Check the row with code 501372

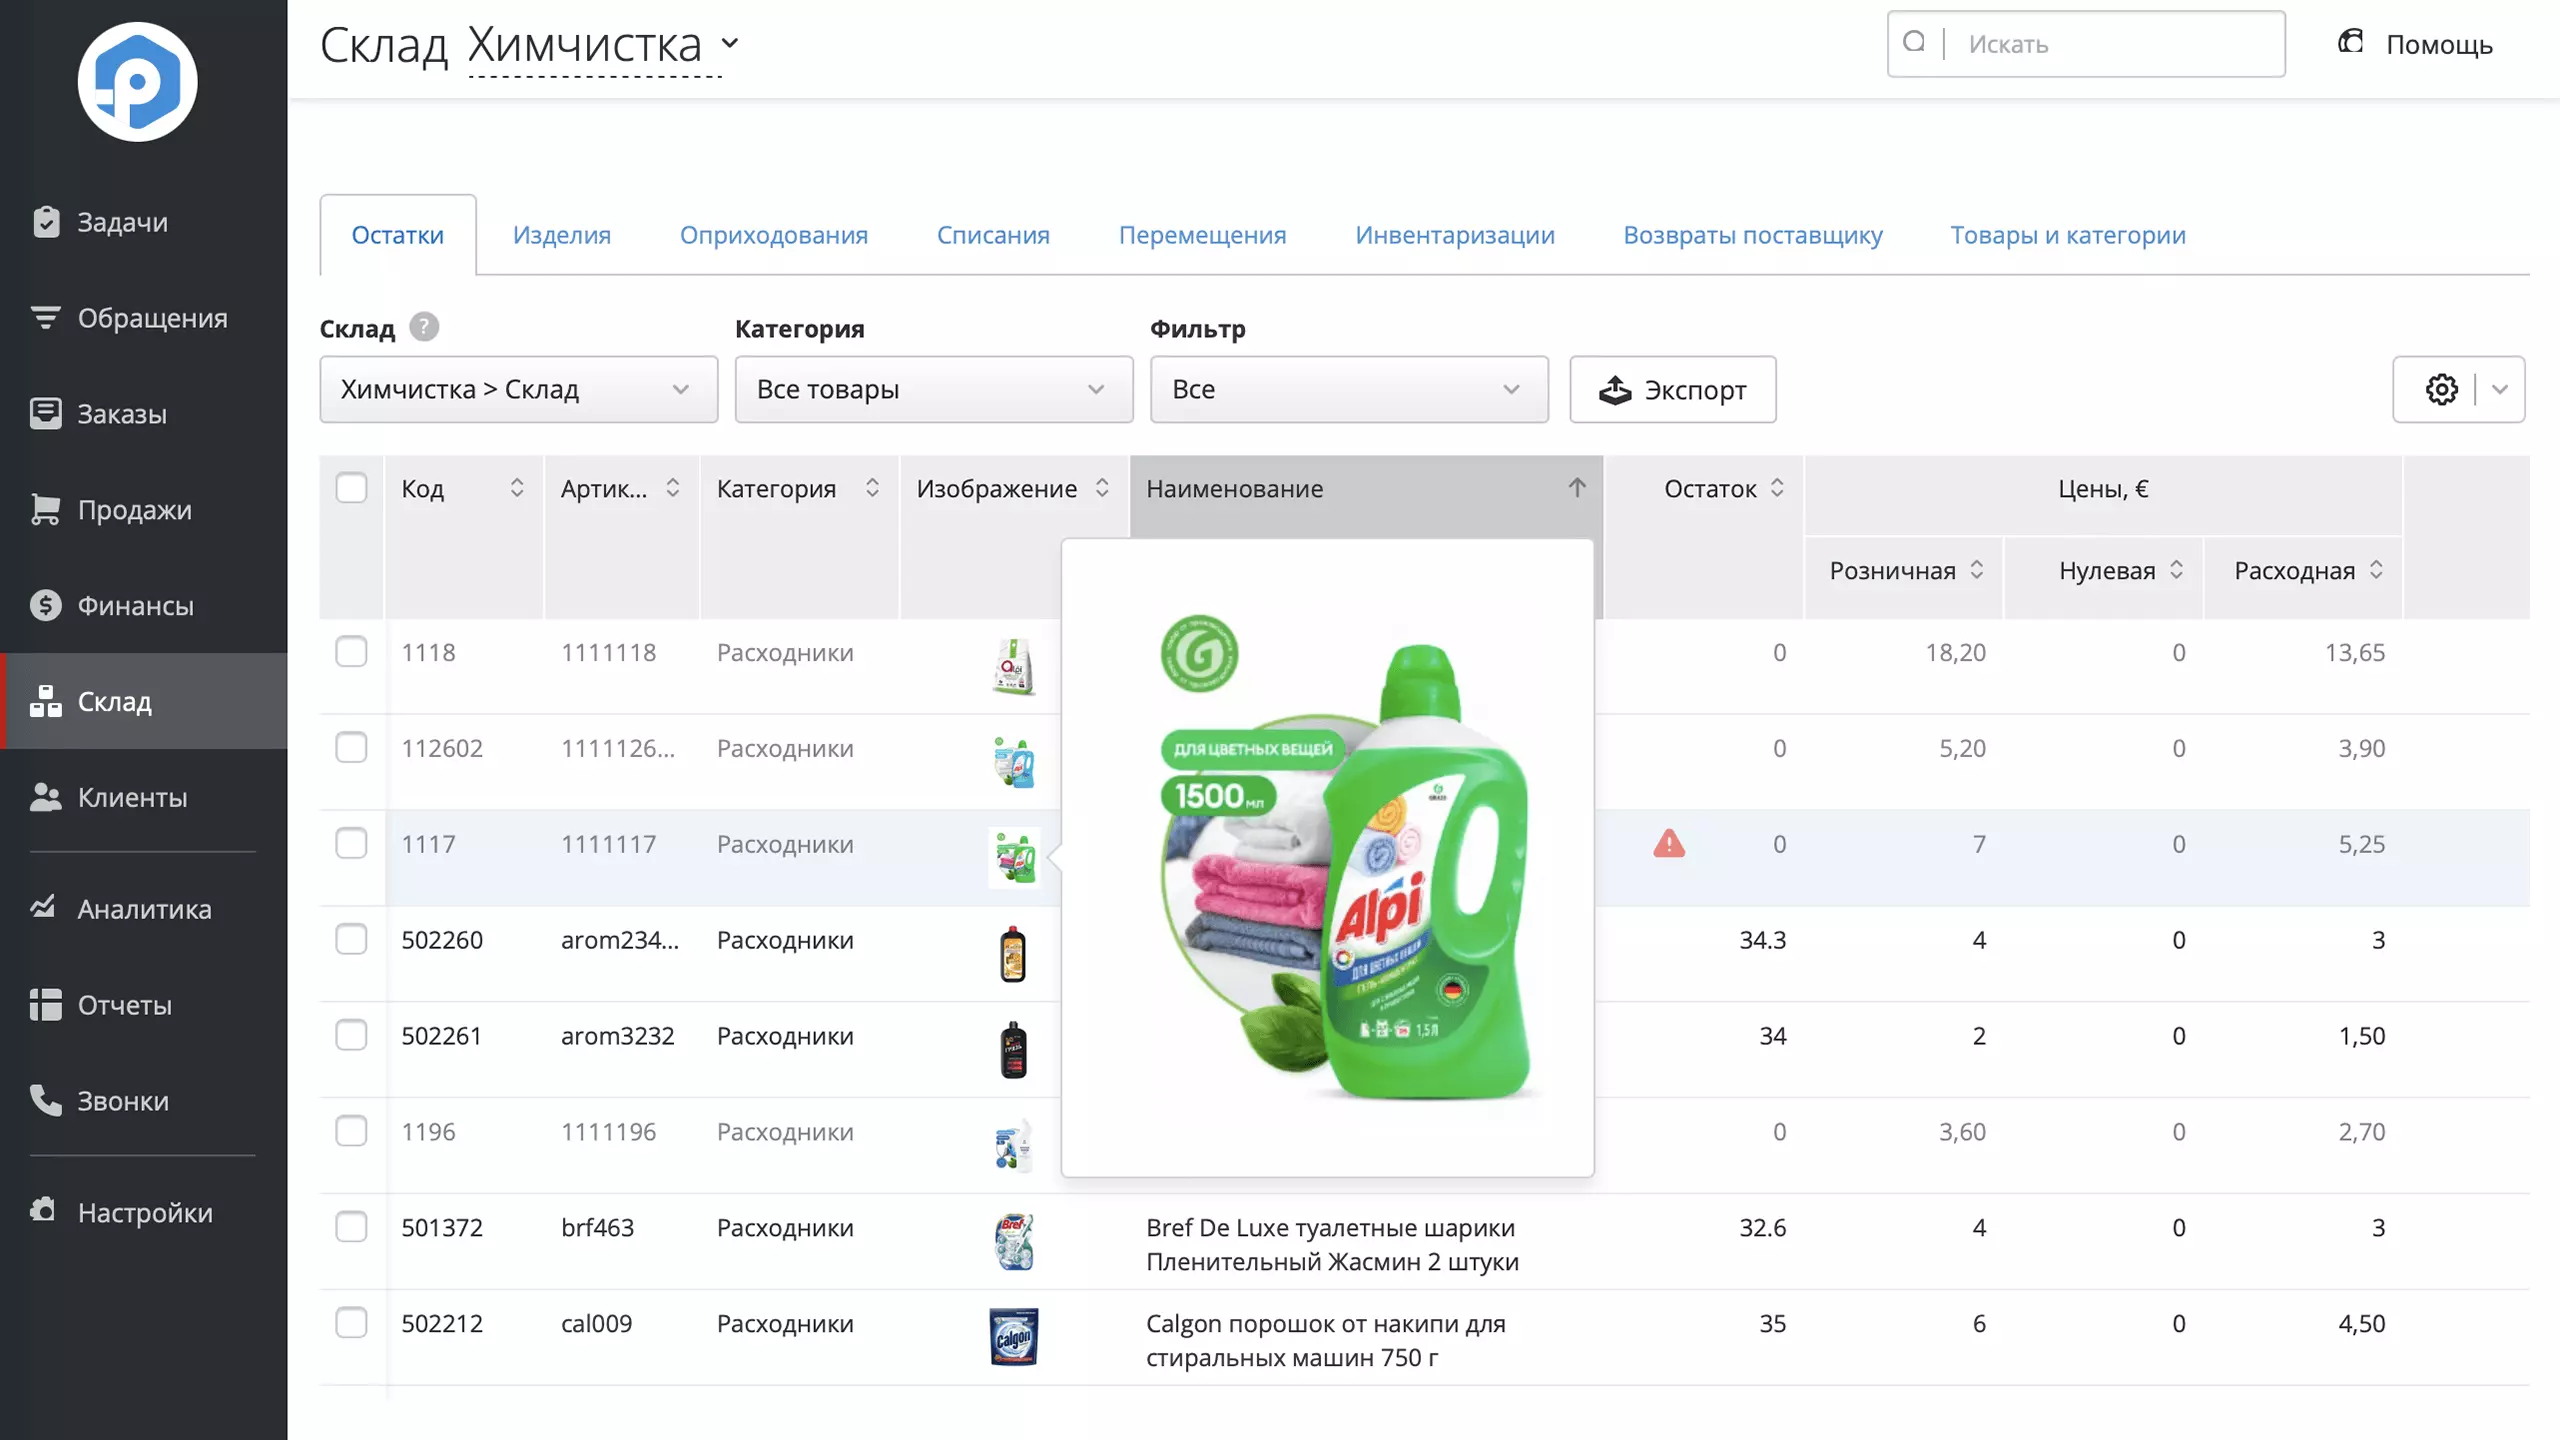[351, 1227]
